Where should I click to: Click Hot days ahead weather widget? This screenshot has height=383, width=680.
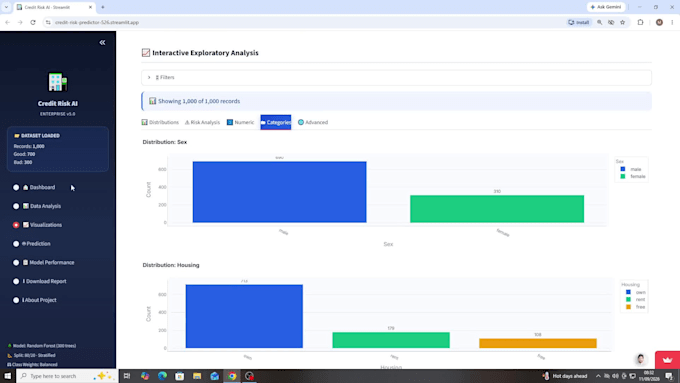[x=565, y=376]
